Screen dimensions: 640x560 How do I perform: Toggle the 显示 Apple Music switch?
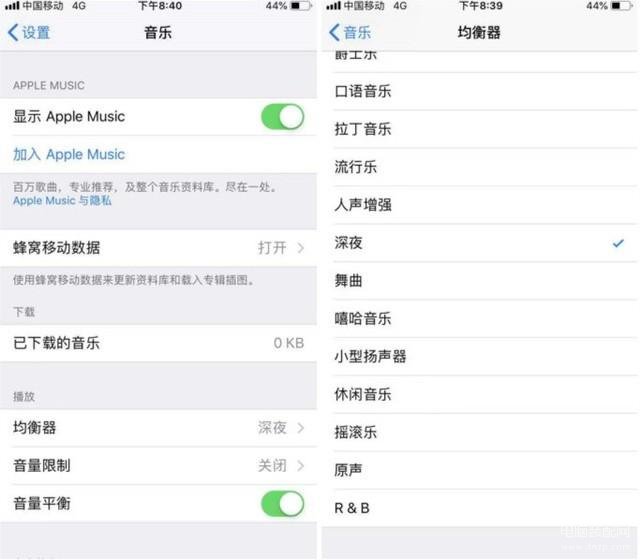point(282,117)
